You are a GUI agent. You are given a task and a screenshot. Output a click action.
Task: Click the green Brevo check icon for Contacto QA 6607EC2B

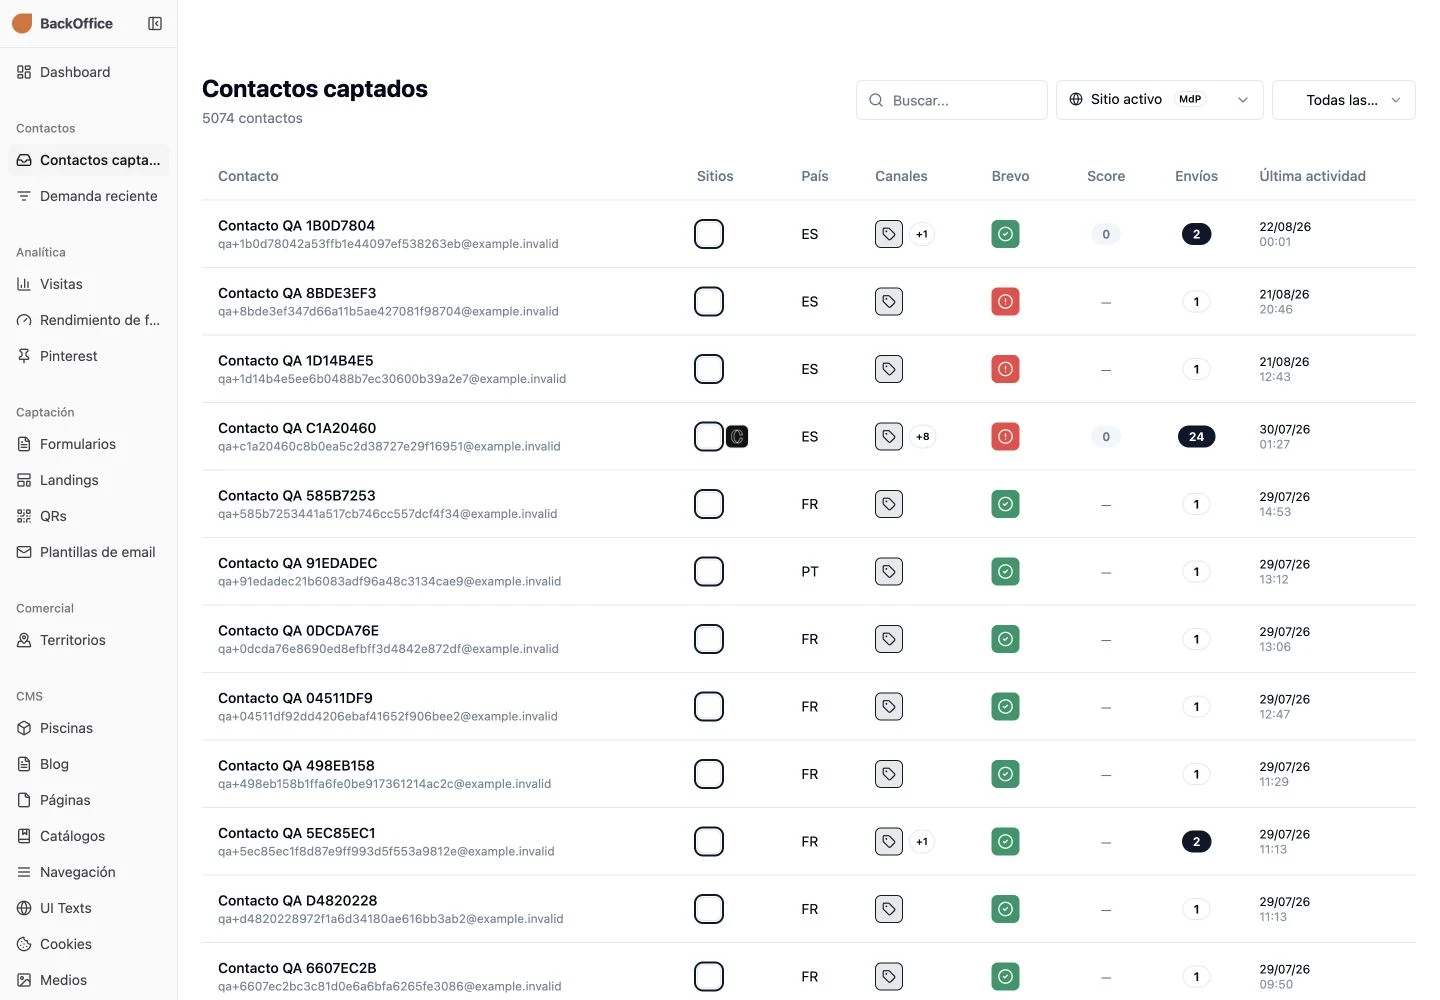pos(1005,977)
